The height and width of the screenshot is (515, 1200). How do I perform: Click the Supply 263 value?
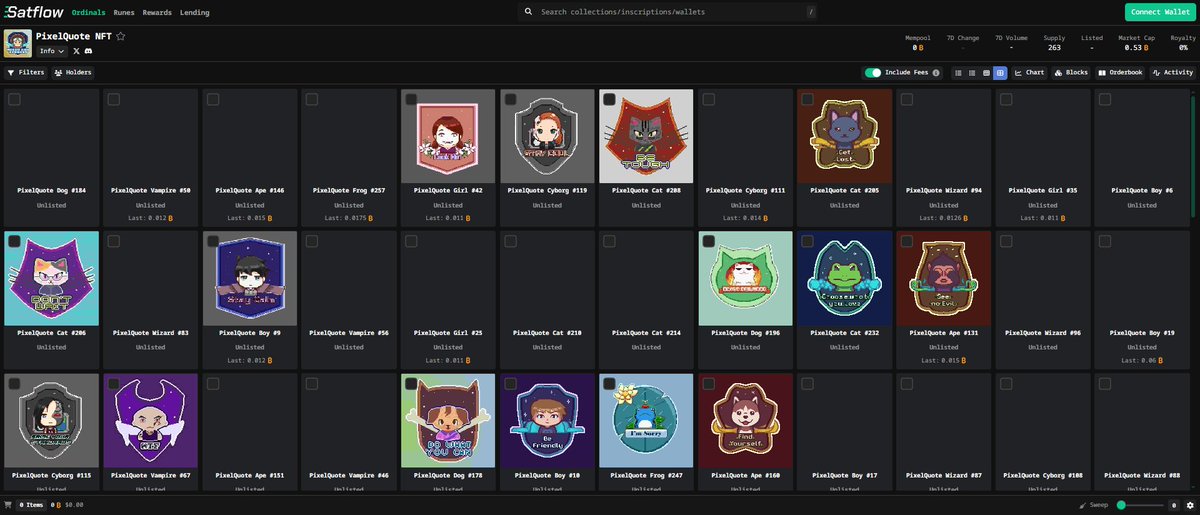click(1054, 47)
